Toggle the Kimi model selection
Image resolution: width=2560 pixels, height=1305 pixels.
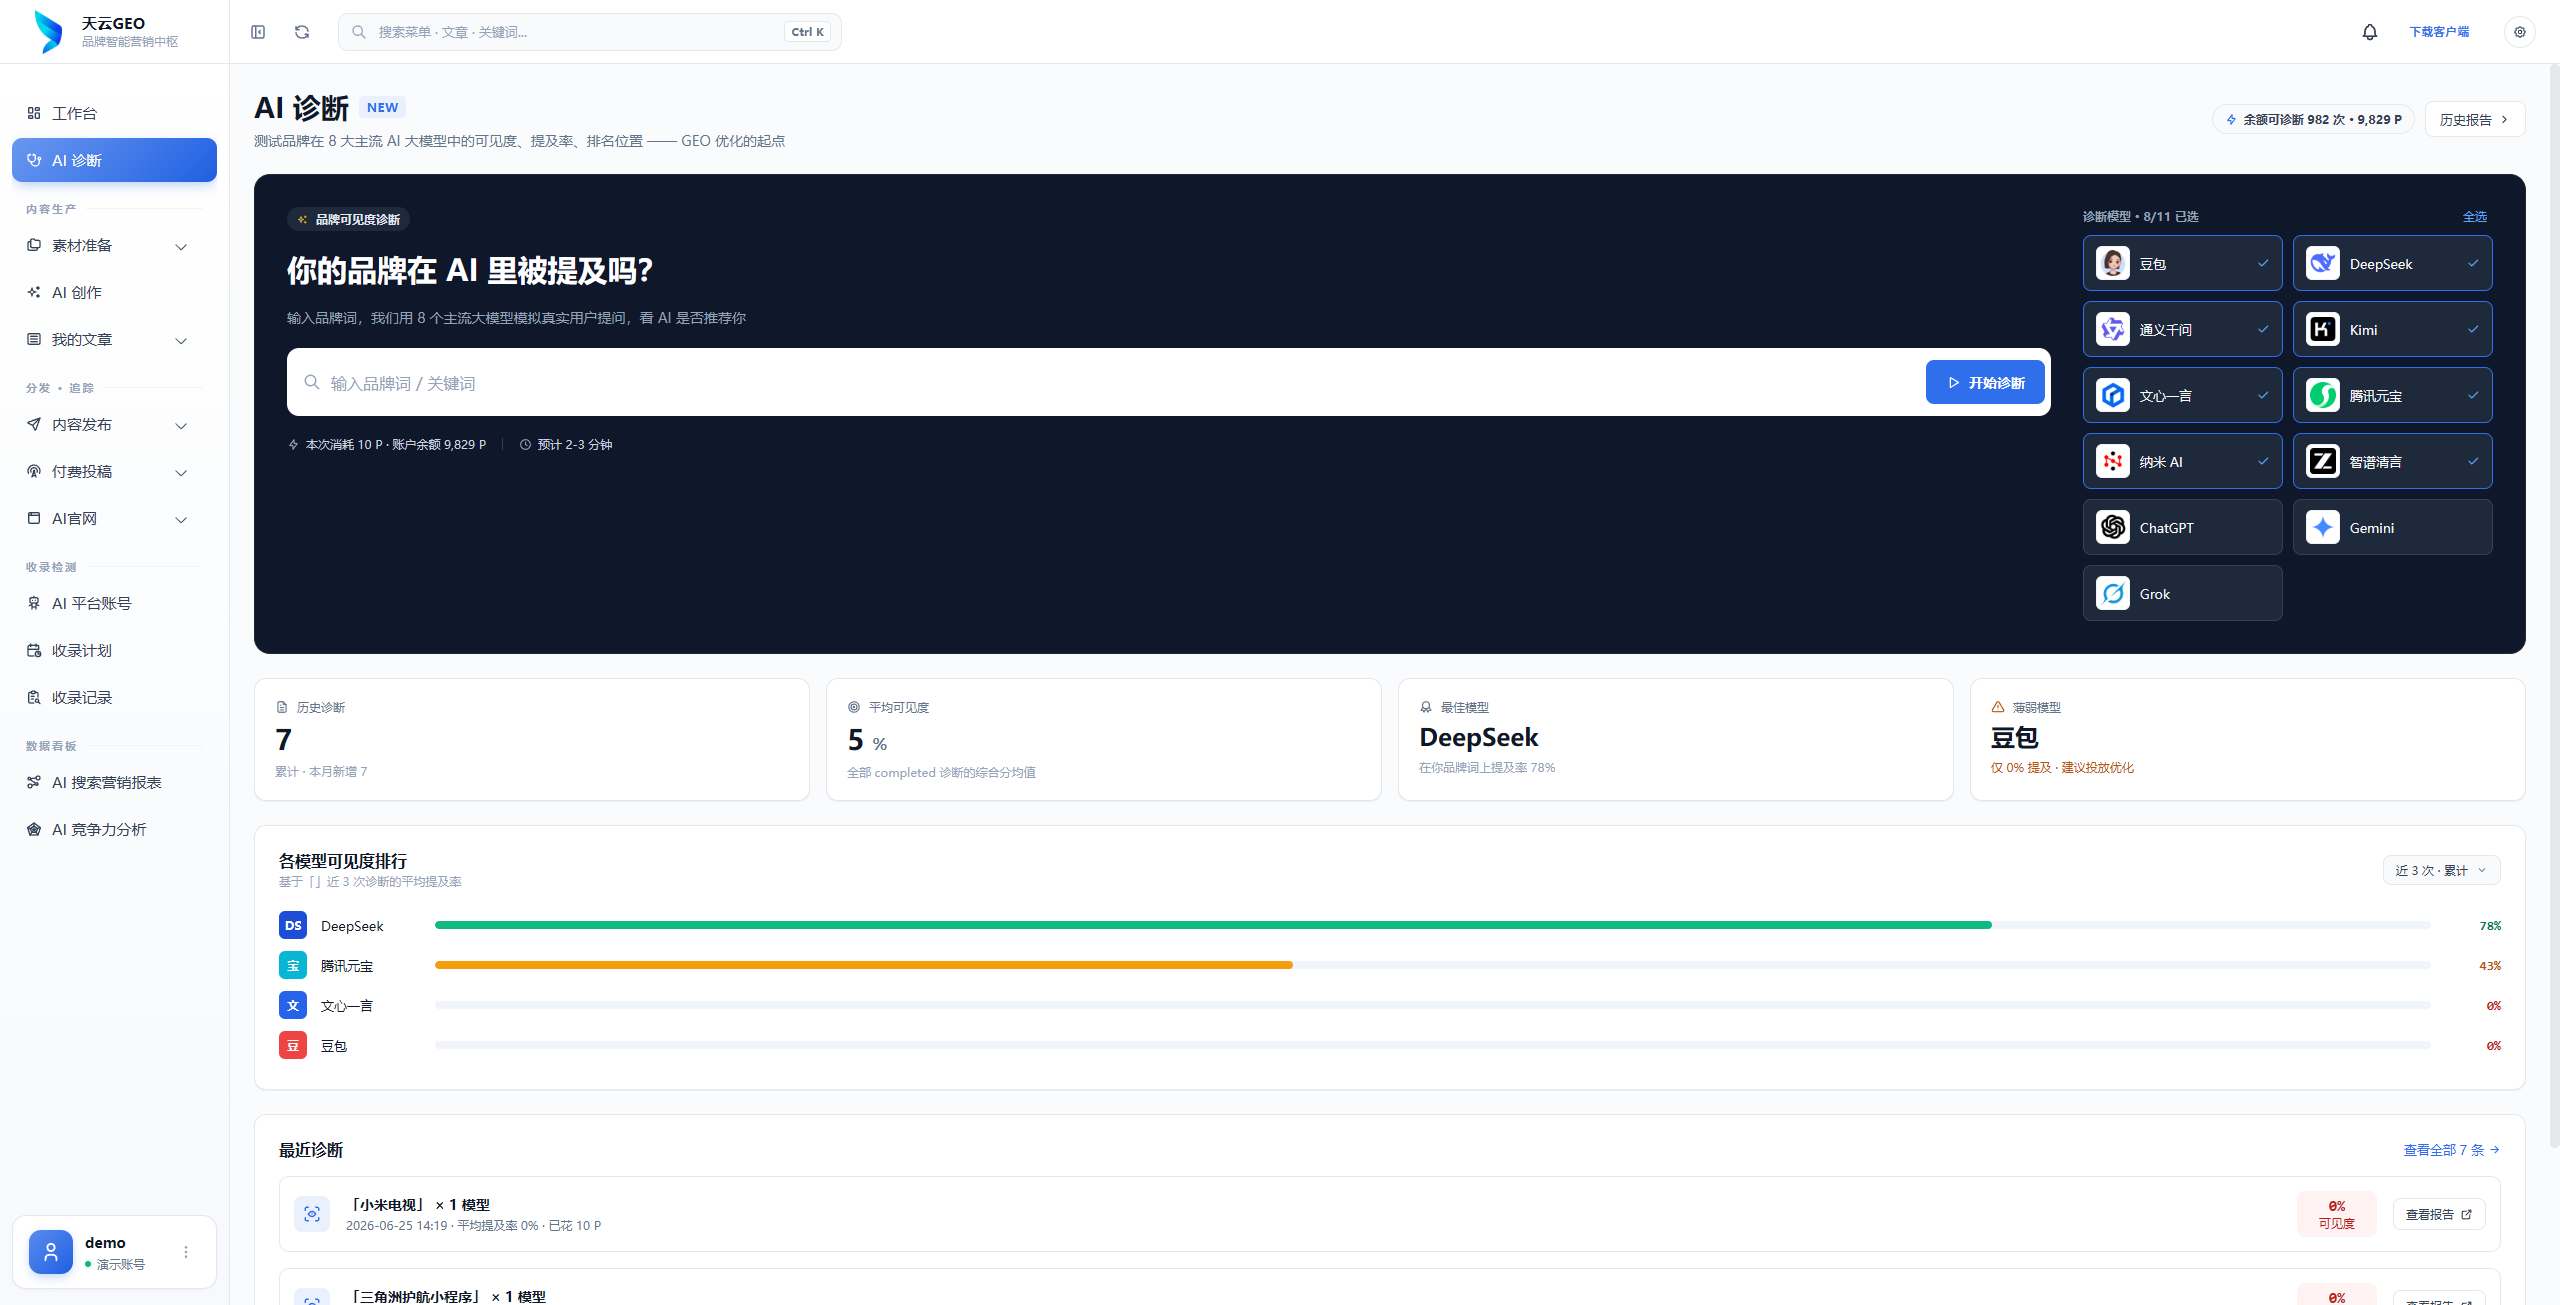point(2393,329)
